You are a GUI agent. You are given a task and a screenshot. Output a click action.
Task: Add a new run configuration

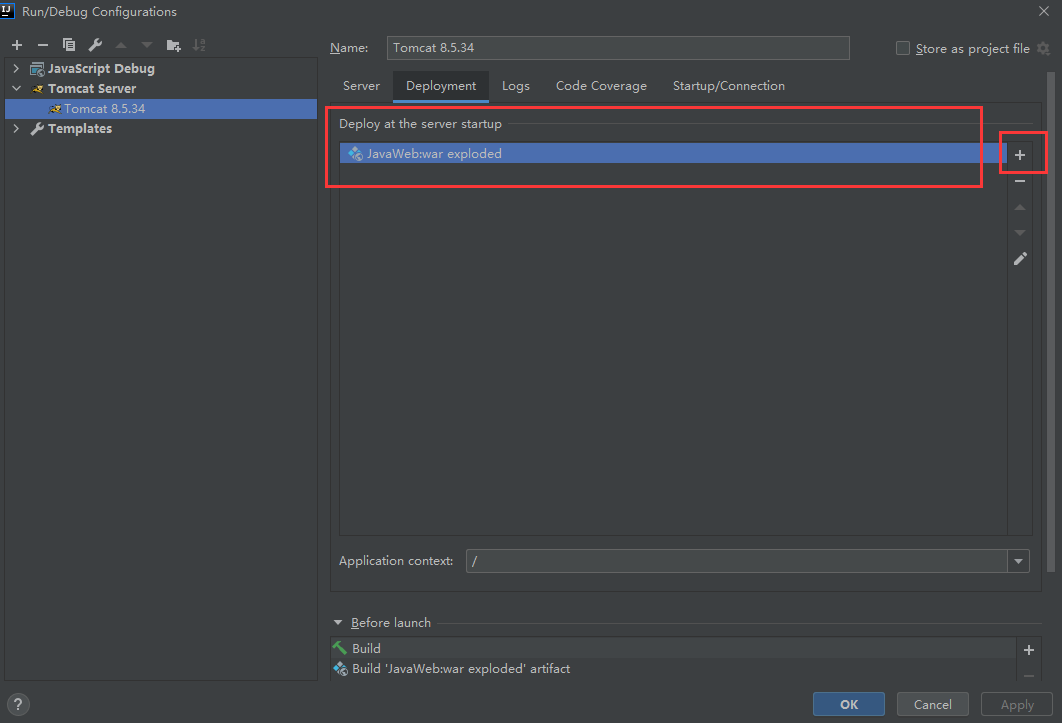pos(17,45)
